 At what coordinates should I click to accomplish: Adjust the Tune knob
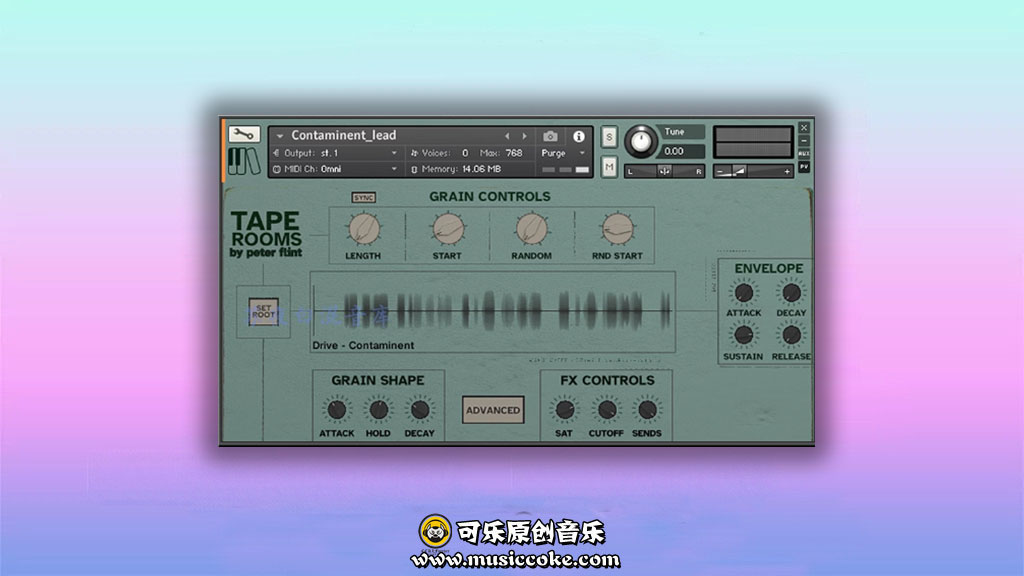pos(641,141)
